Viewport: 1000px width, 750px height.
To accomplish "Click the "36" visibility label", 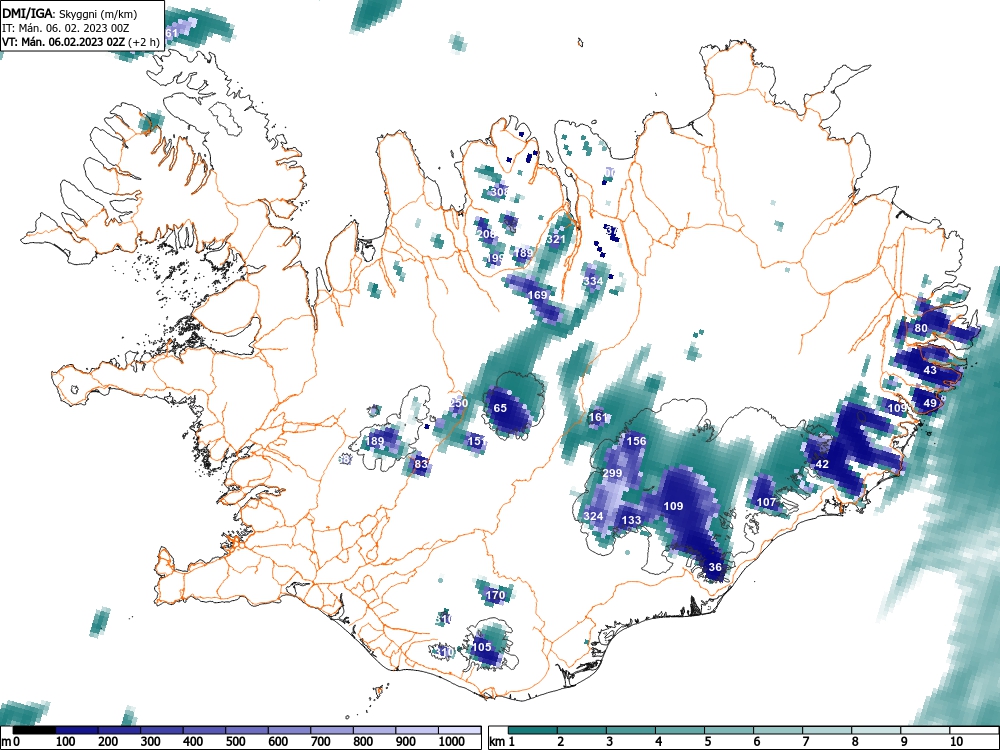I will [715, 567].
